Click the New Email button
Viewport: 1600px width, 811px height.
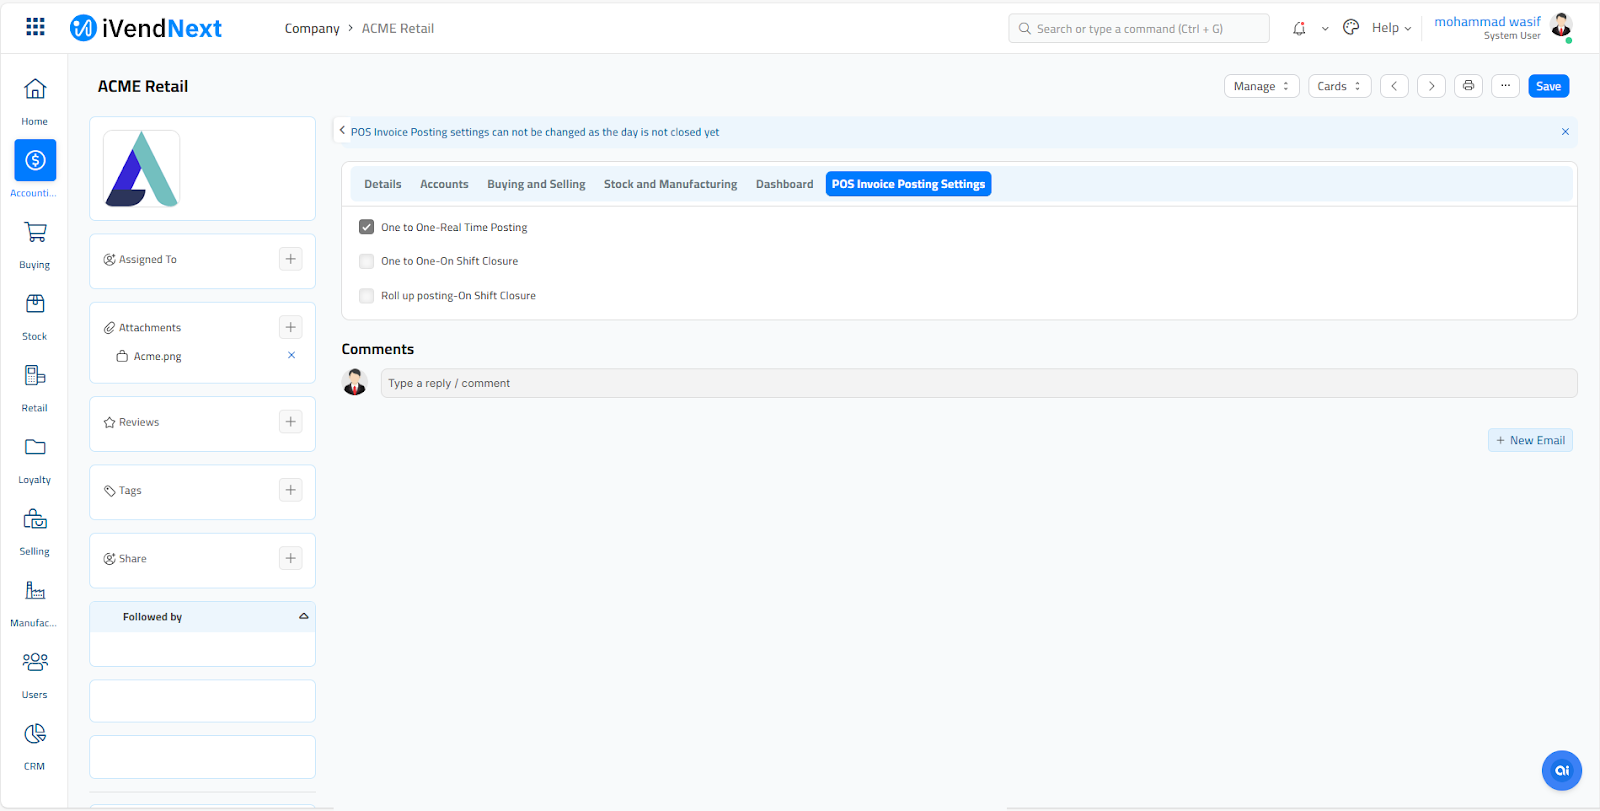tap(1530, 440)
